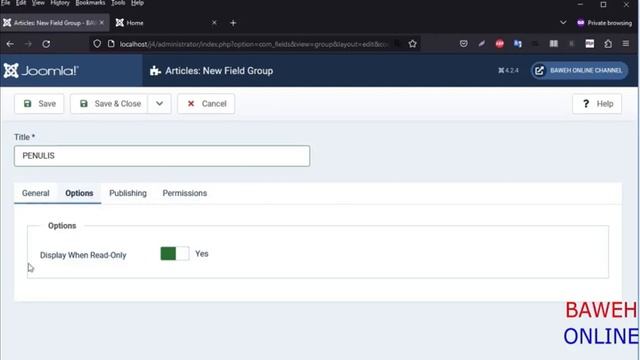
Task: Save the field group
Action: point(39,104)
